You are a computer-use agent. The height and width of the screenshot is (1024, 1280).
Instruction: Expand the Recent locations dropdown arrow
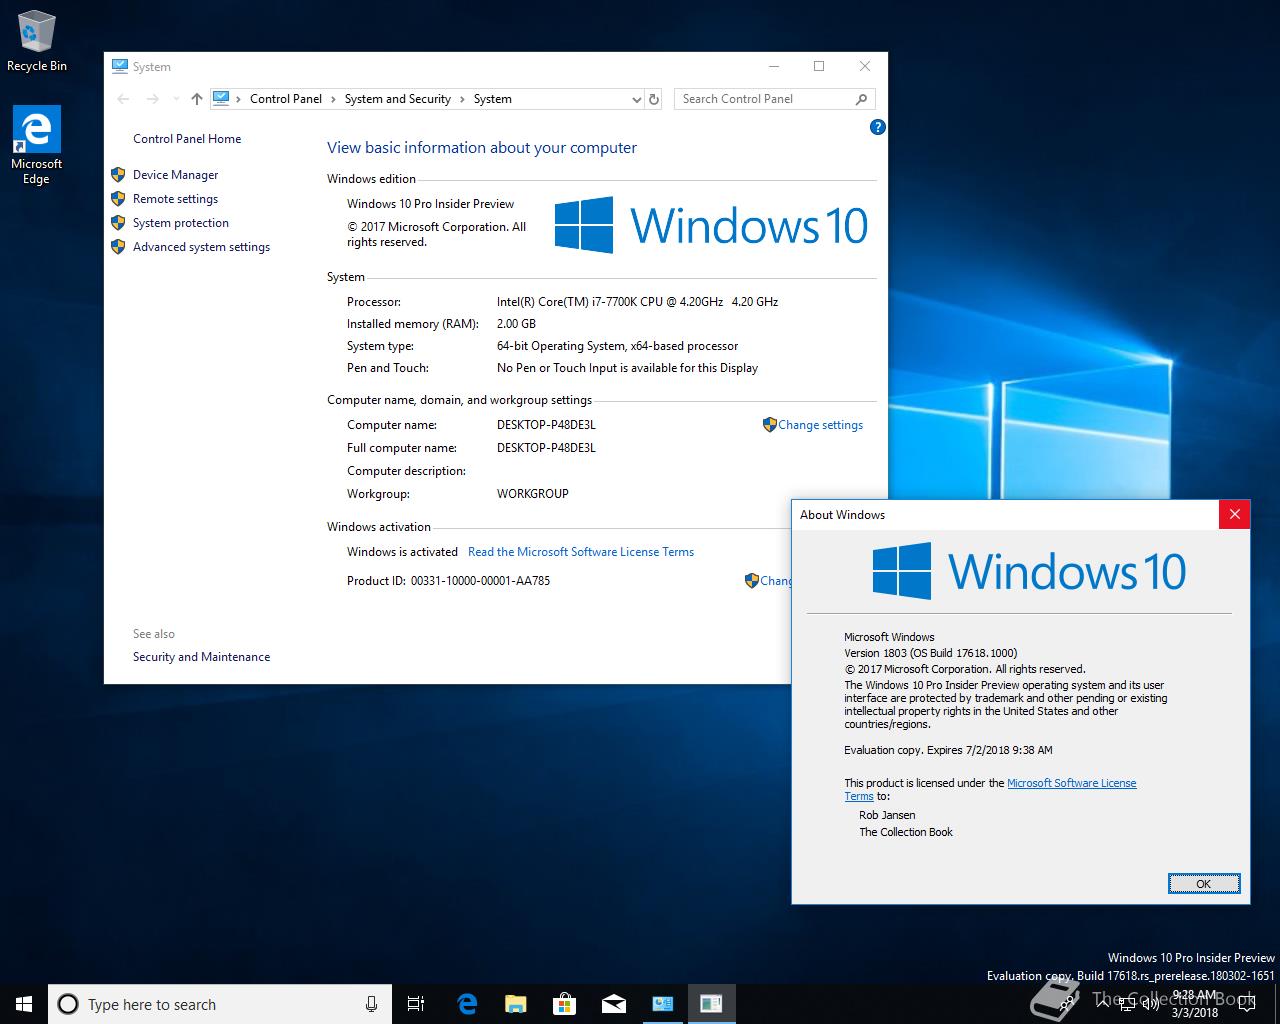tap(177, 99)
